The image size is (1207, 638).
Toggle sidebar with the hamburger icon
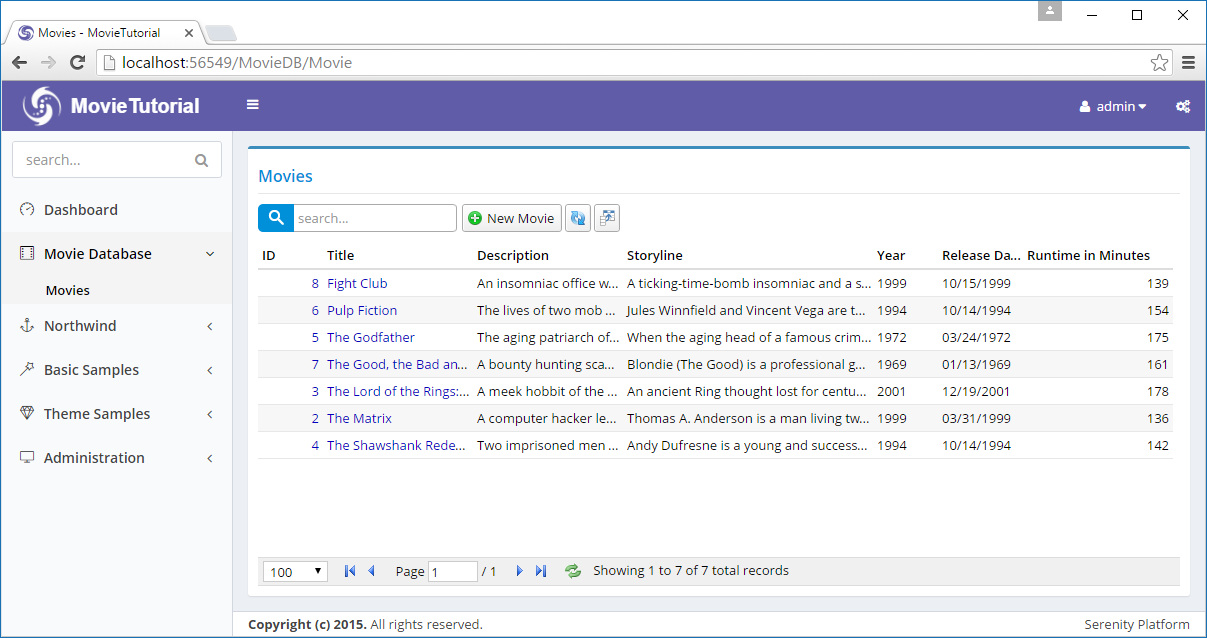(253, 105)
